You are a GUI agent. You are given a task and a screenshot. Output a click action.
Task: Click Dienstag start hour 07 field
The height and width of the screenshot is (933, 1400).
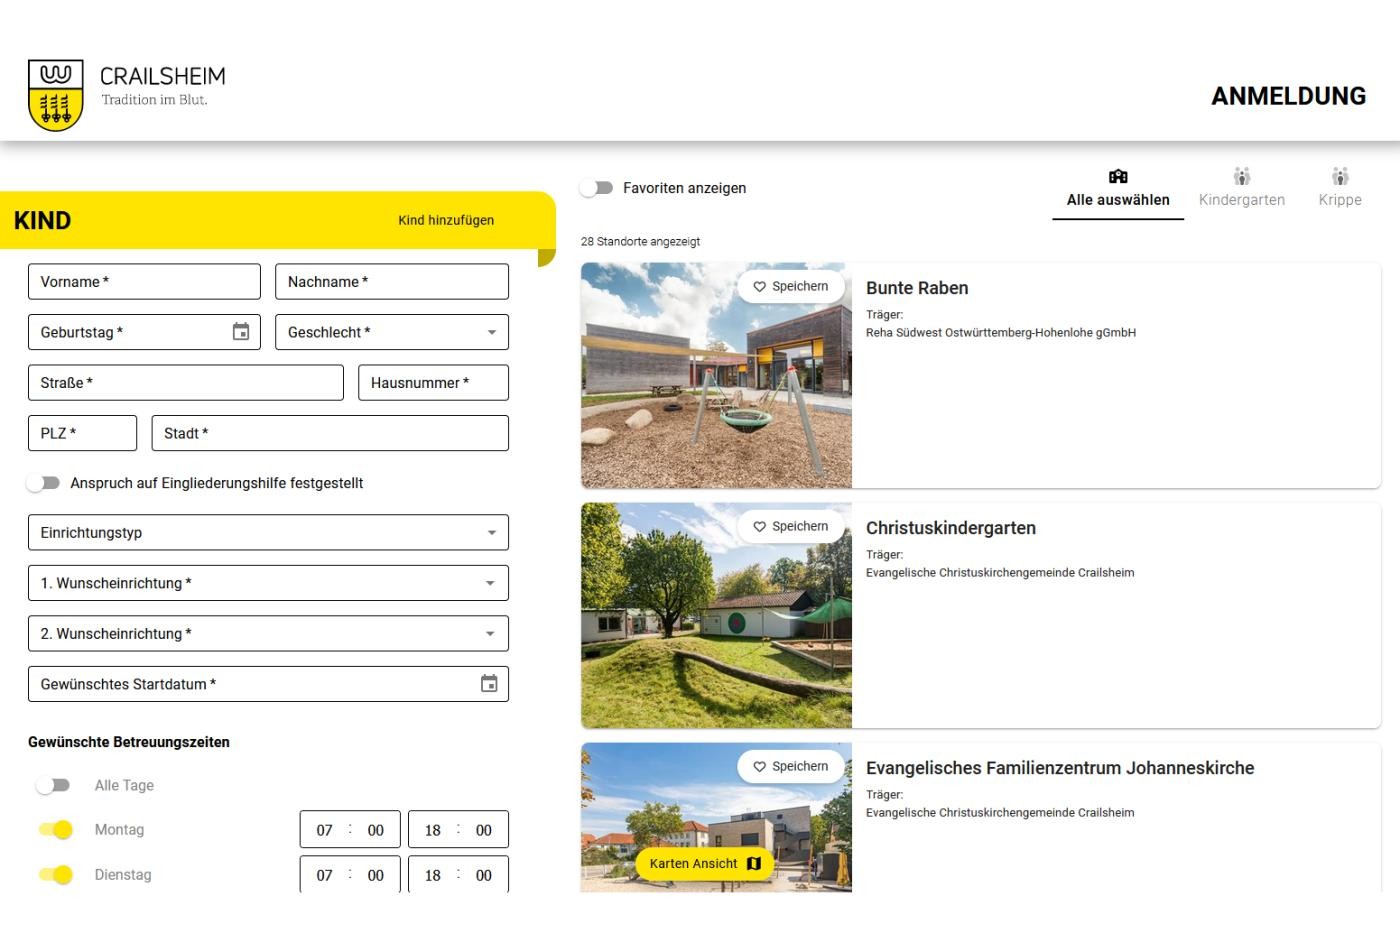pos(325,875)
